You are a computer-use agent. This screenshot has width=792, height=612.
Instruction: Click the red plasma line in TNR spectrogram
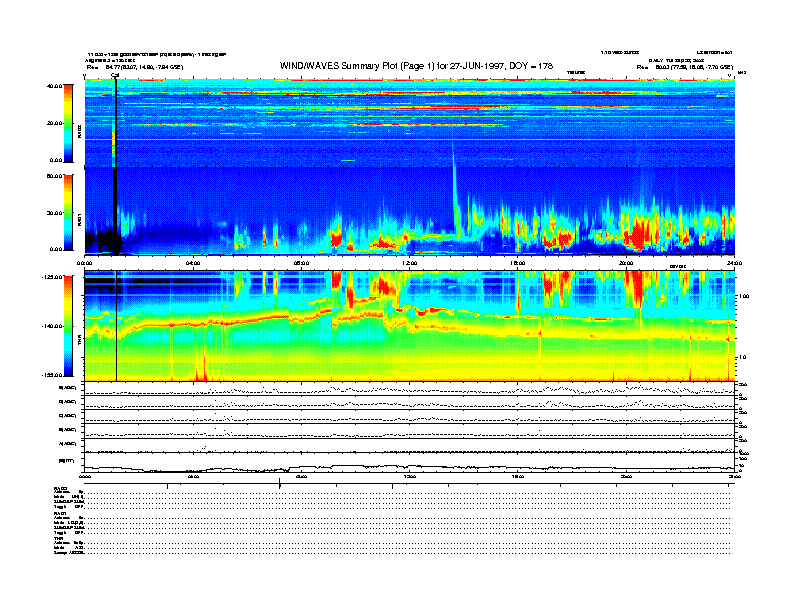242,320
